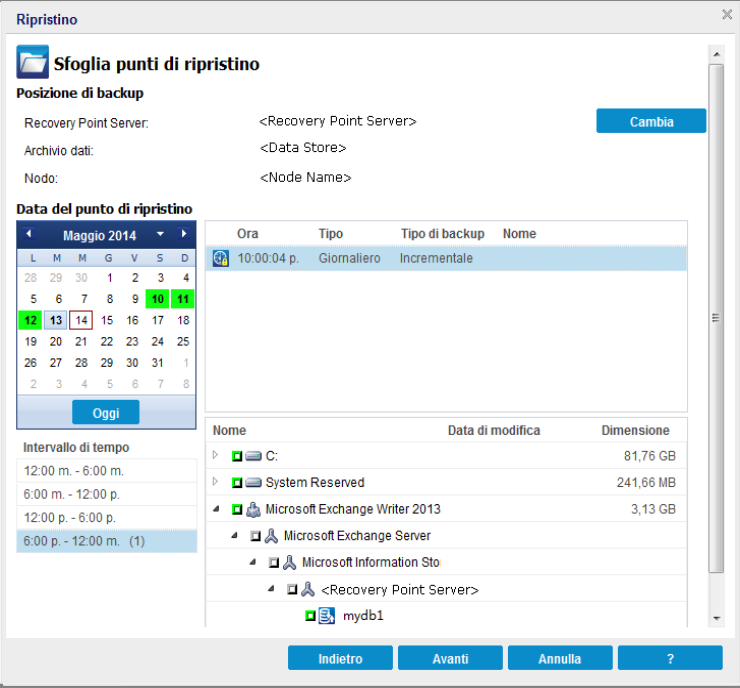
Task: Click the Oggi button in calendar
Action: pos(106,412)
